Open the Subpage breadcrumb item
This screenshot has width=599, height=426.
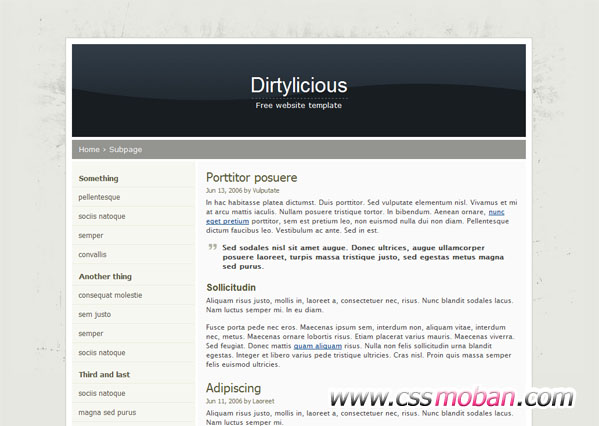tap(126, 149)
